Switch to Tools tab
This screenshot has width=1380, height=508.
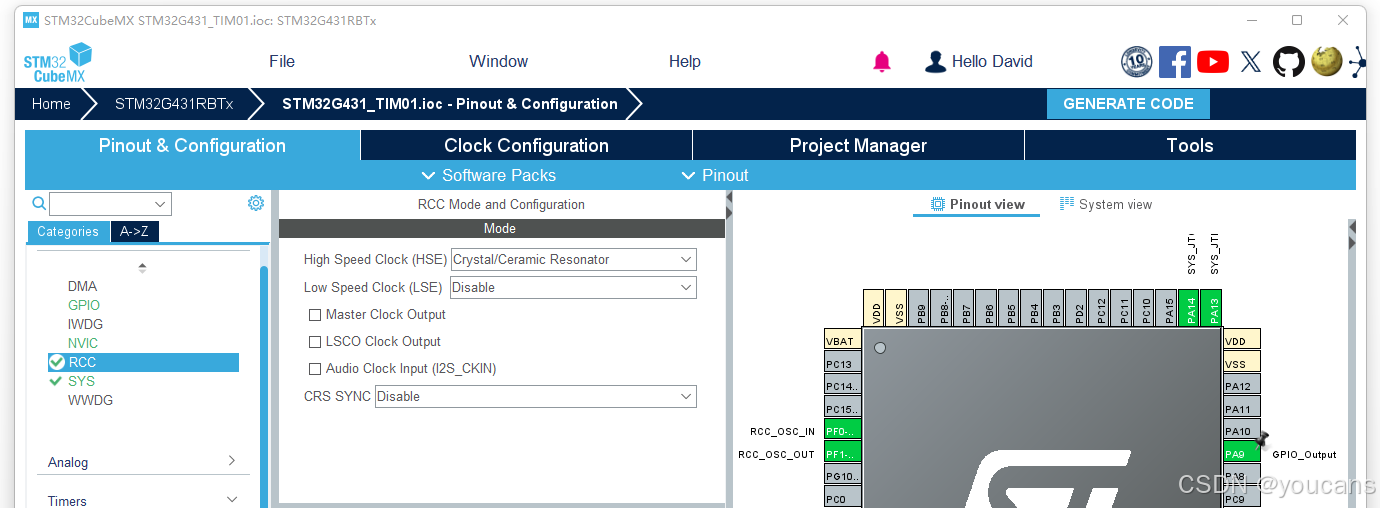[1190, 145]
